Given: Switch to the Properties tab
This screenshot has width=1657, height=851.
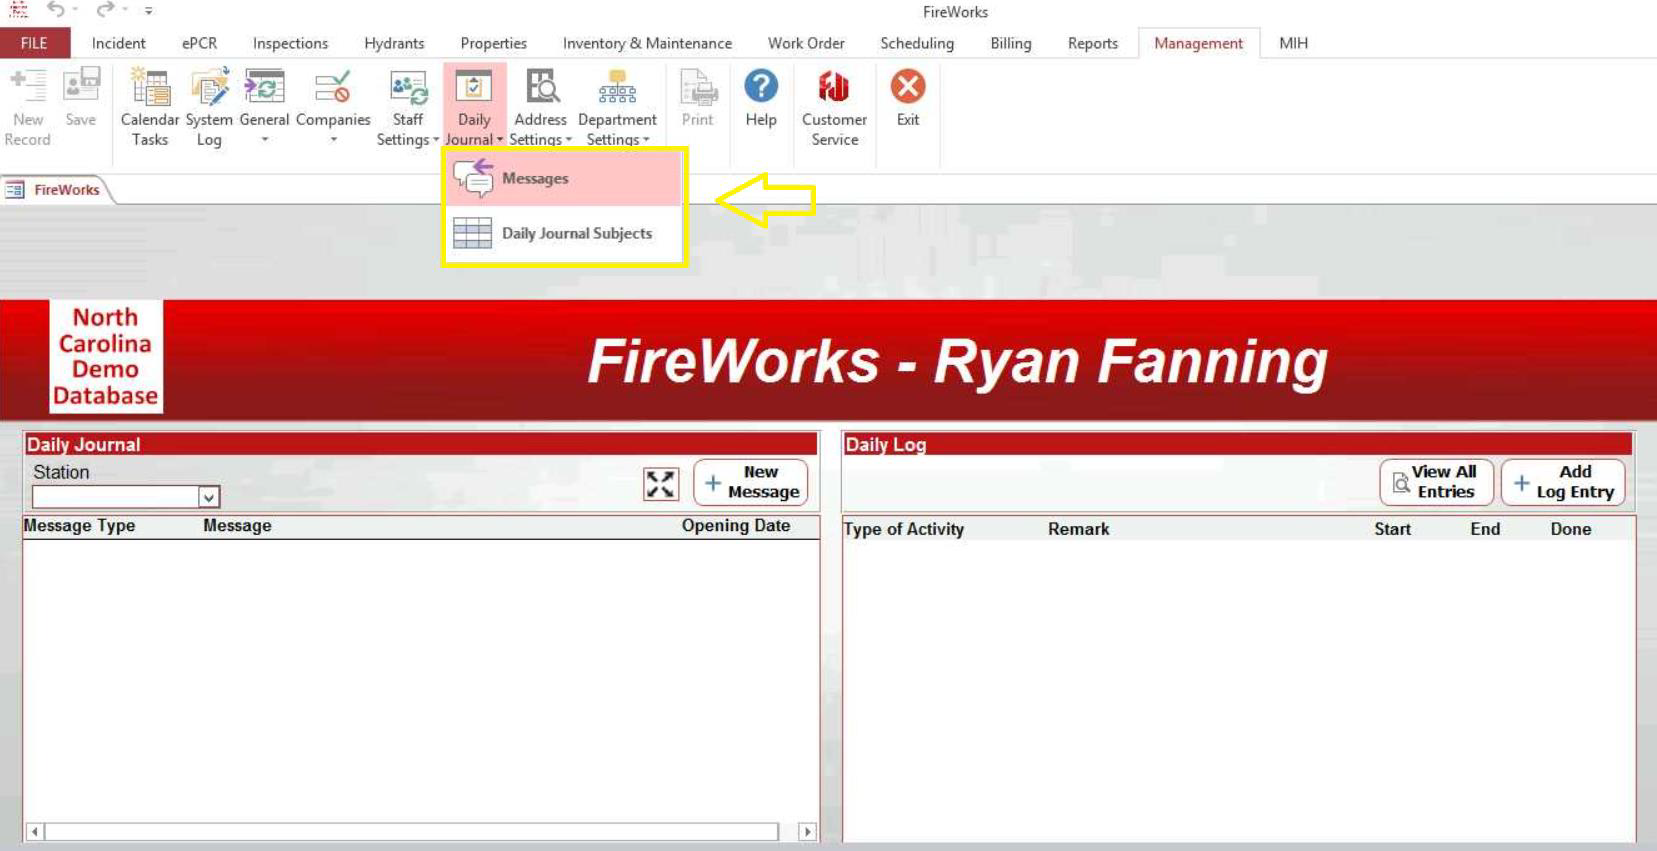Looking at the screenshot, I should pos(493,43).
